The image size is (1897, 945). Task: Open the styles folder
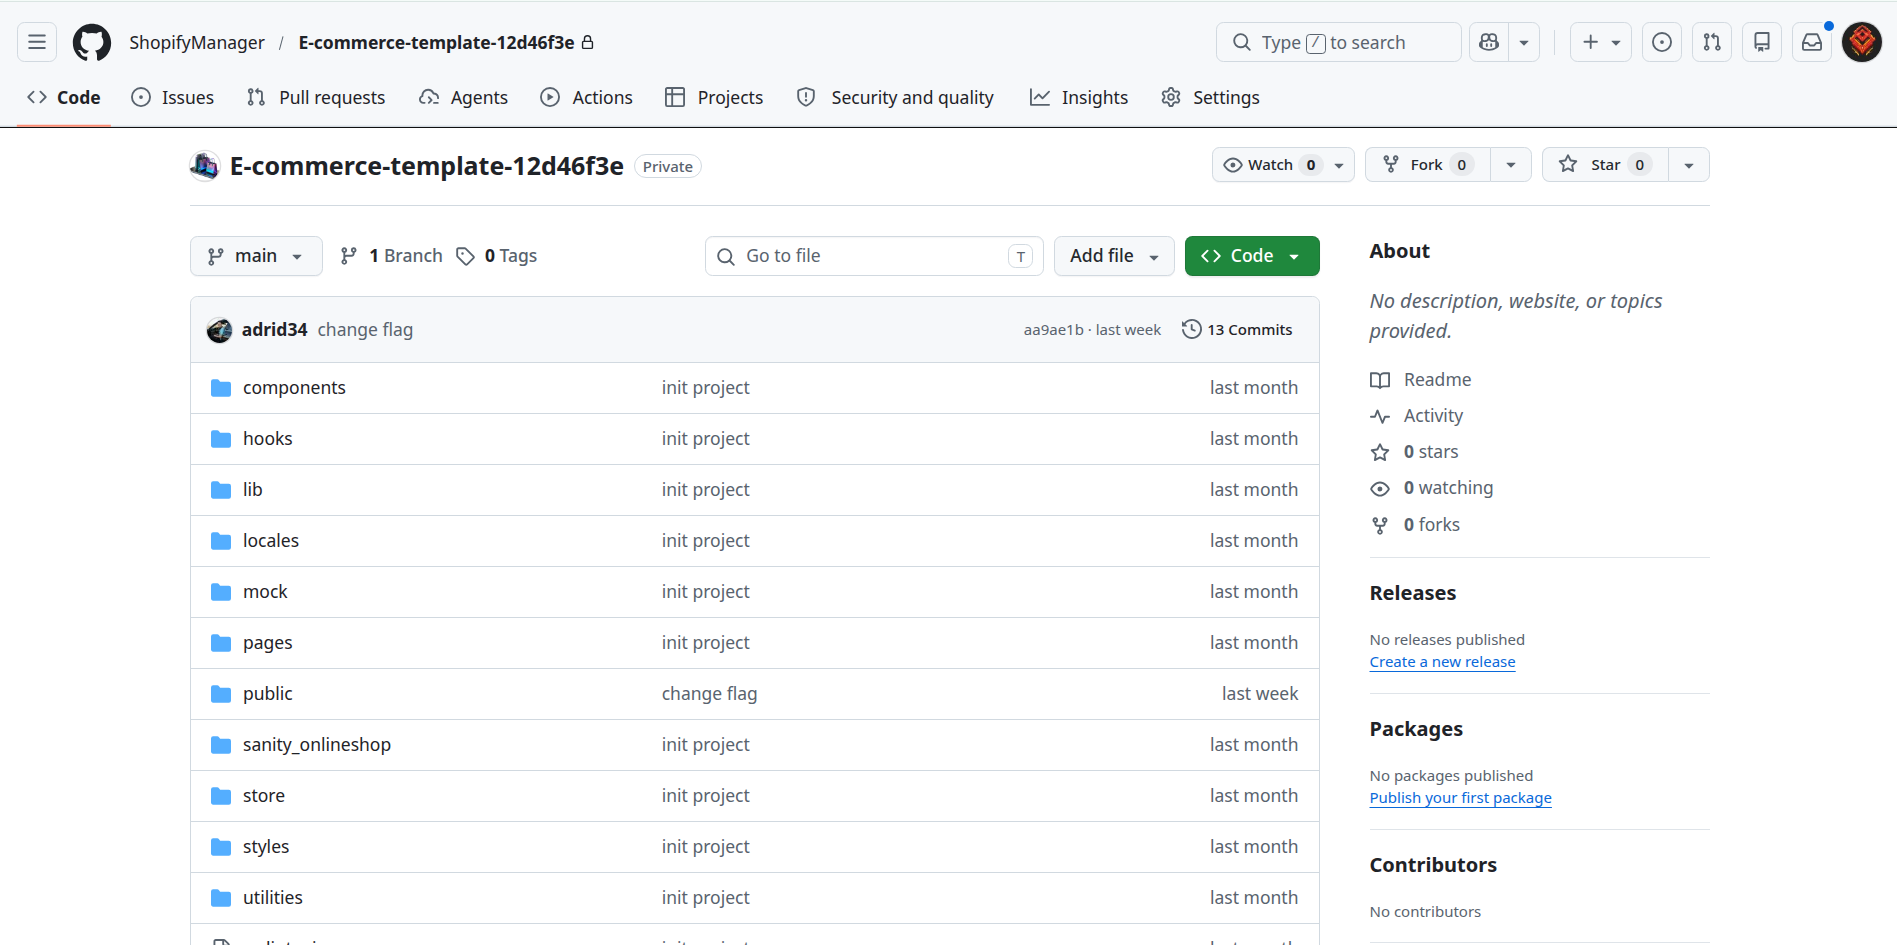[x=266, y=847]
